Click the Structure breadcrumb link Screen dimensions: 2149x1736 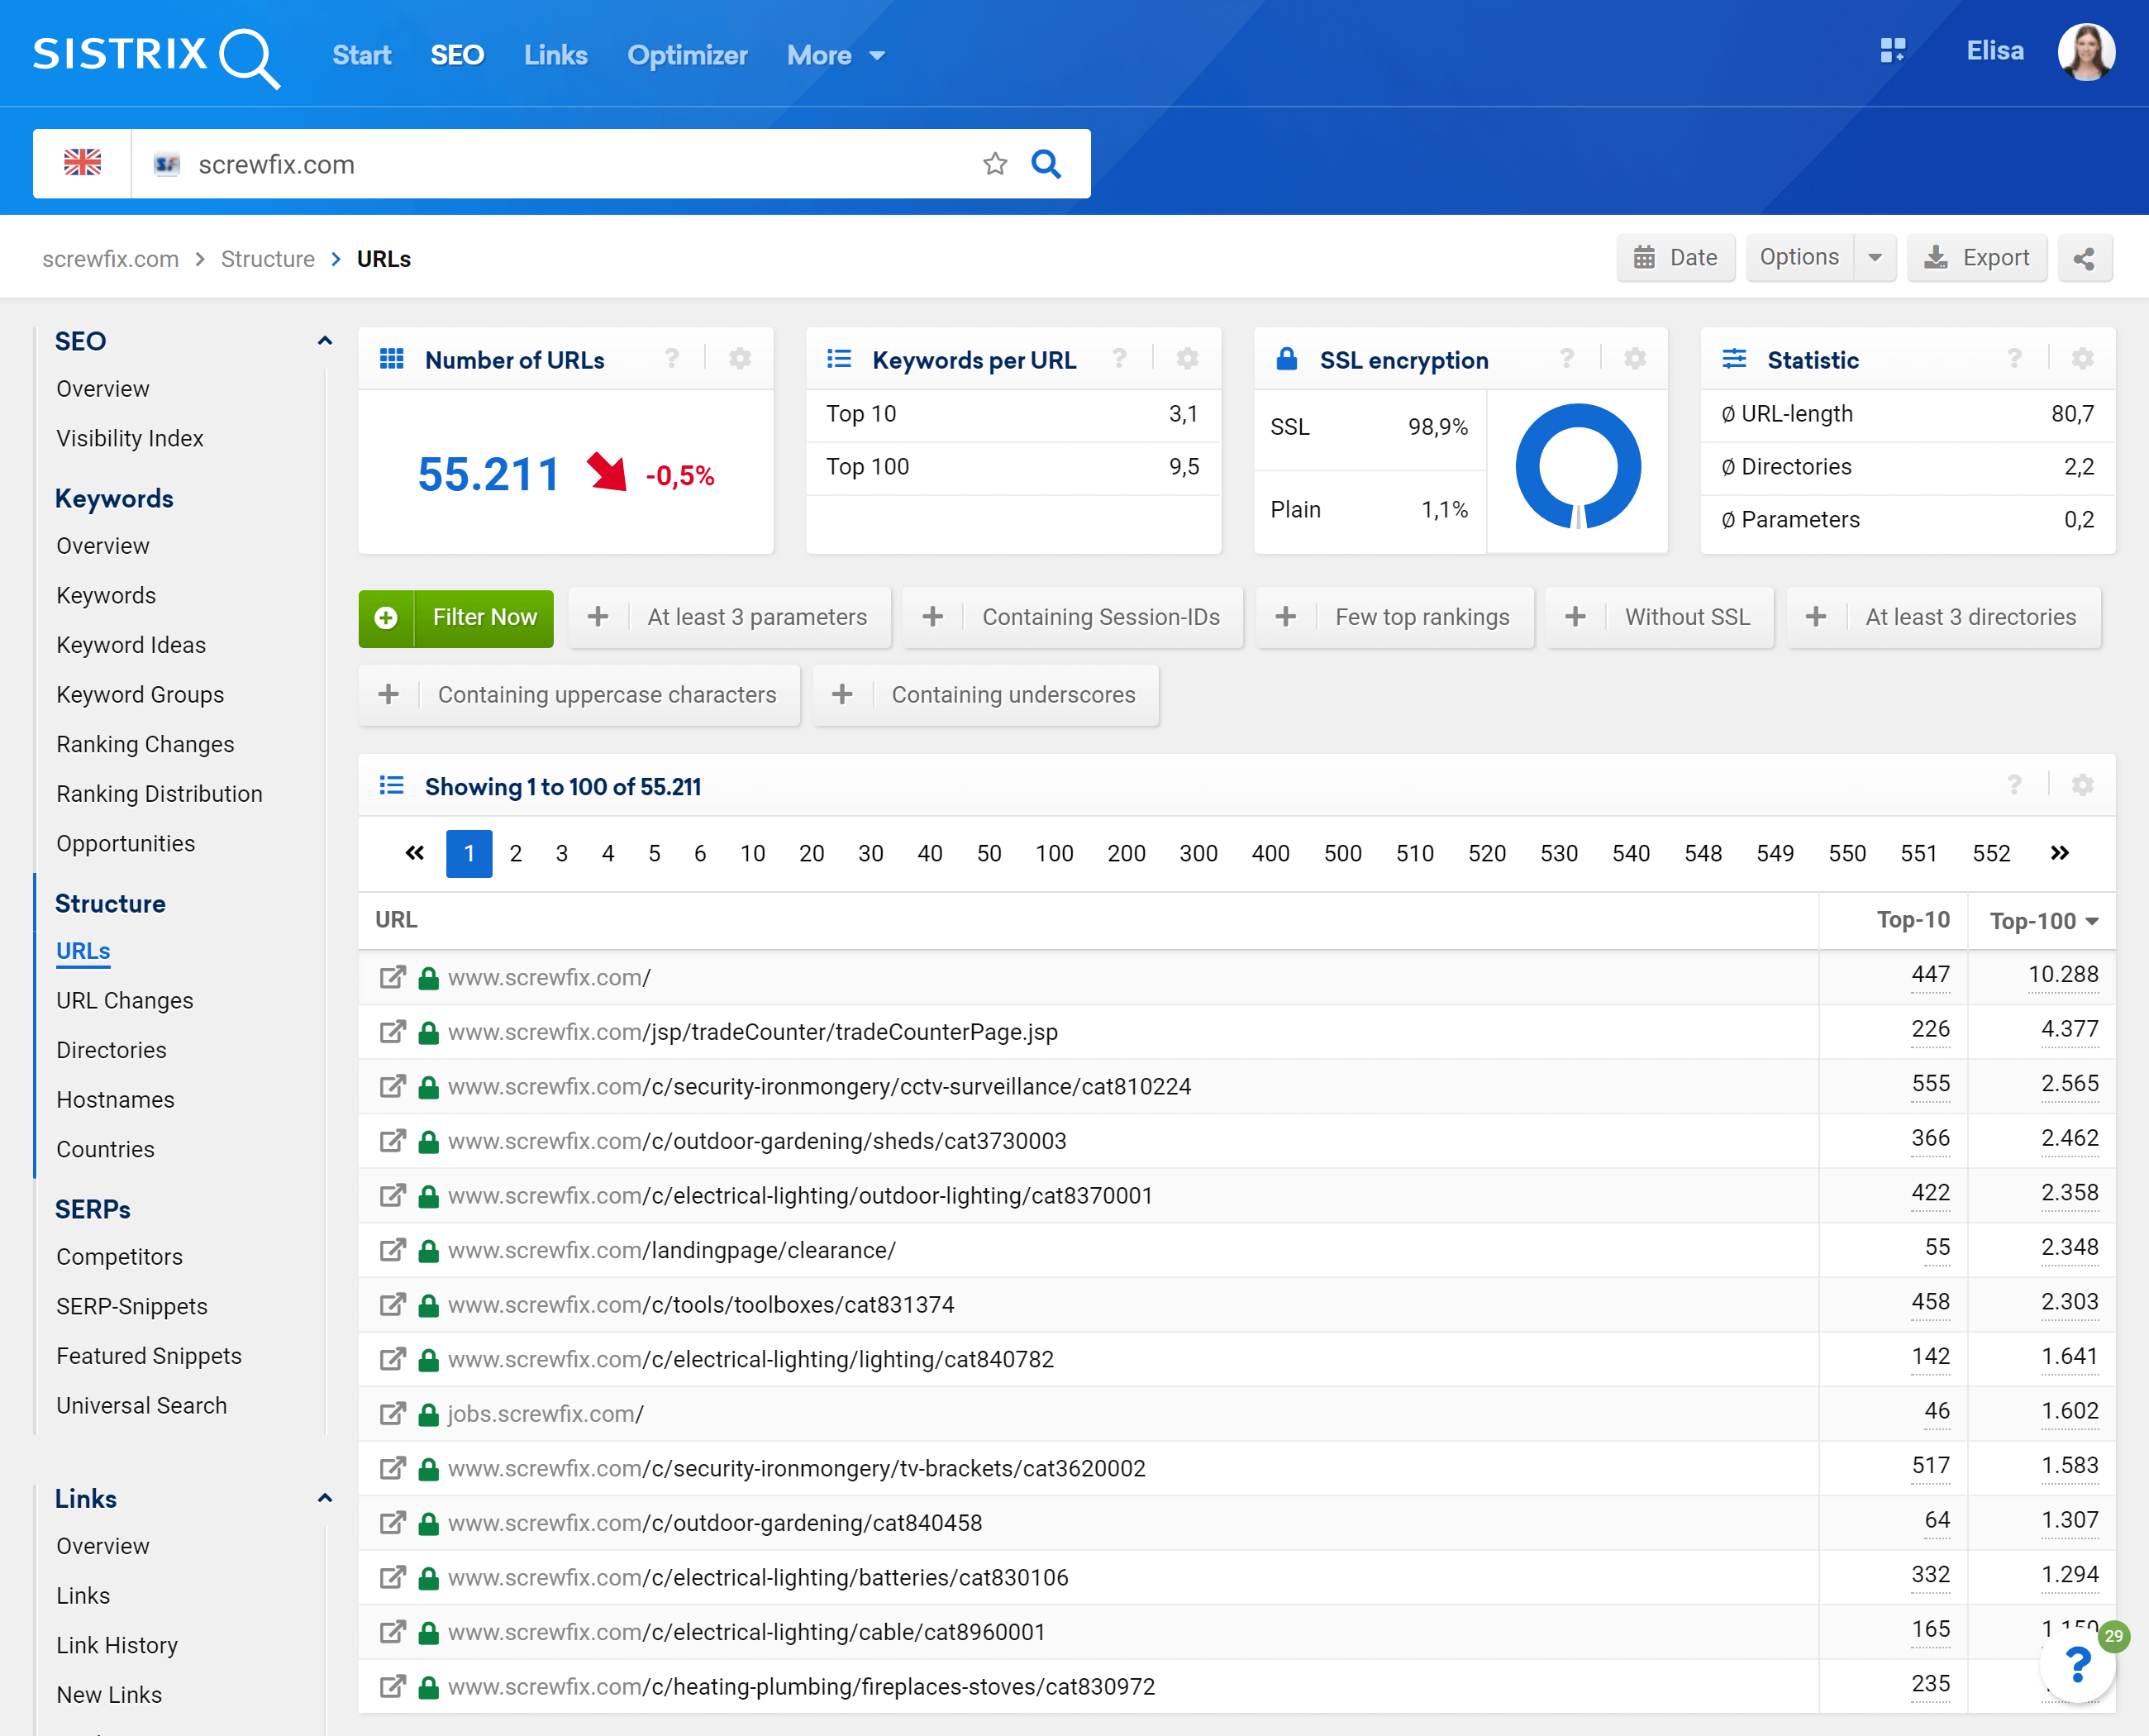point(267,259)
